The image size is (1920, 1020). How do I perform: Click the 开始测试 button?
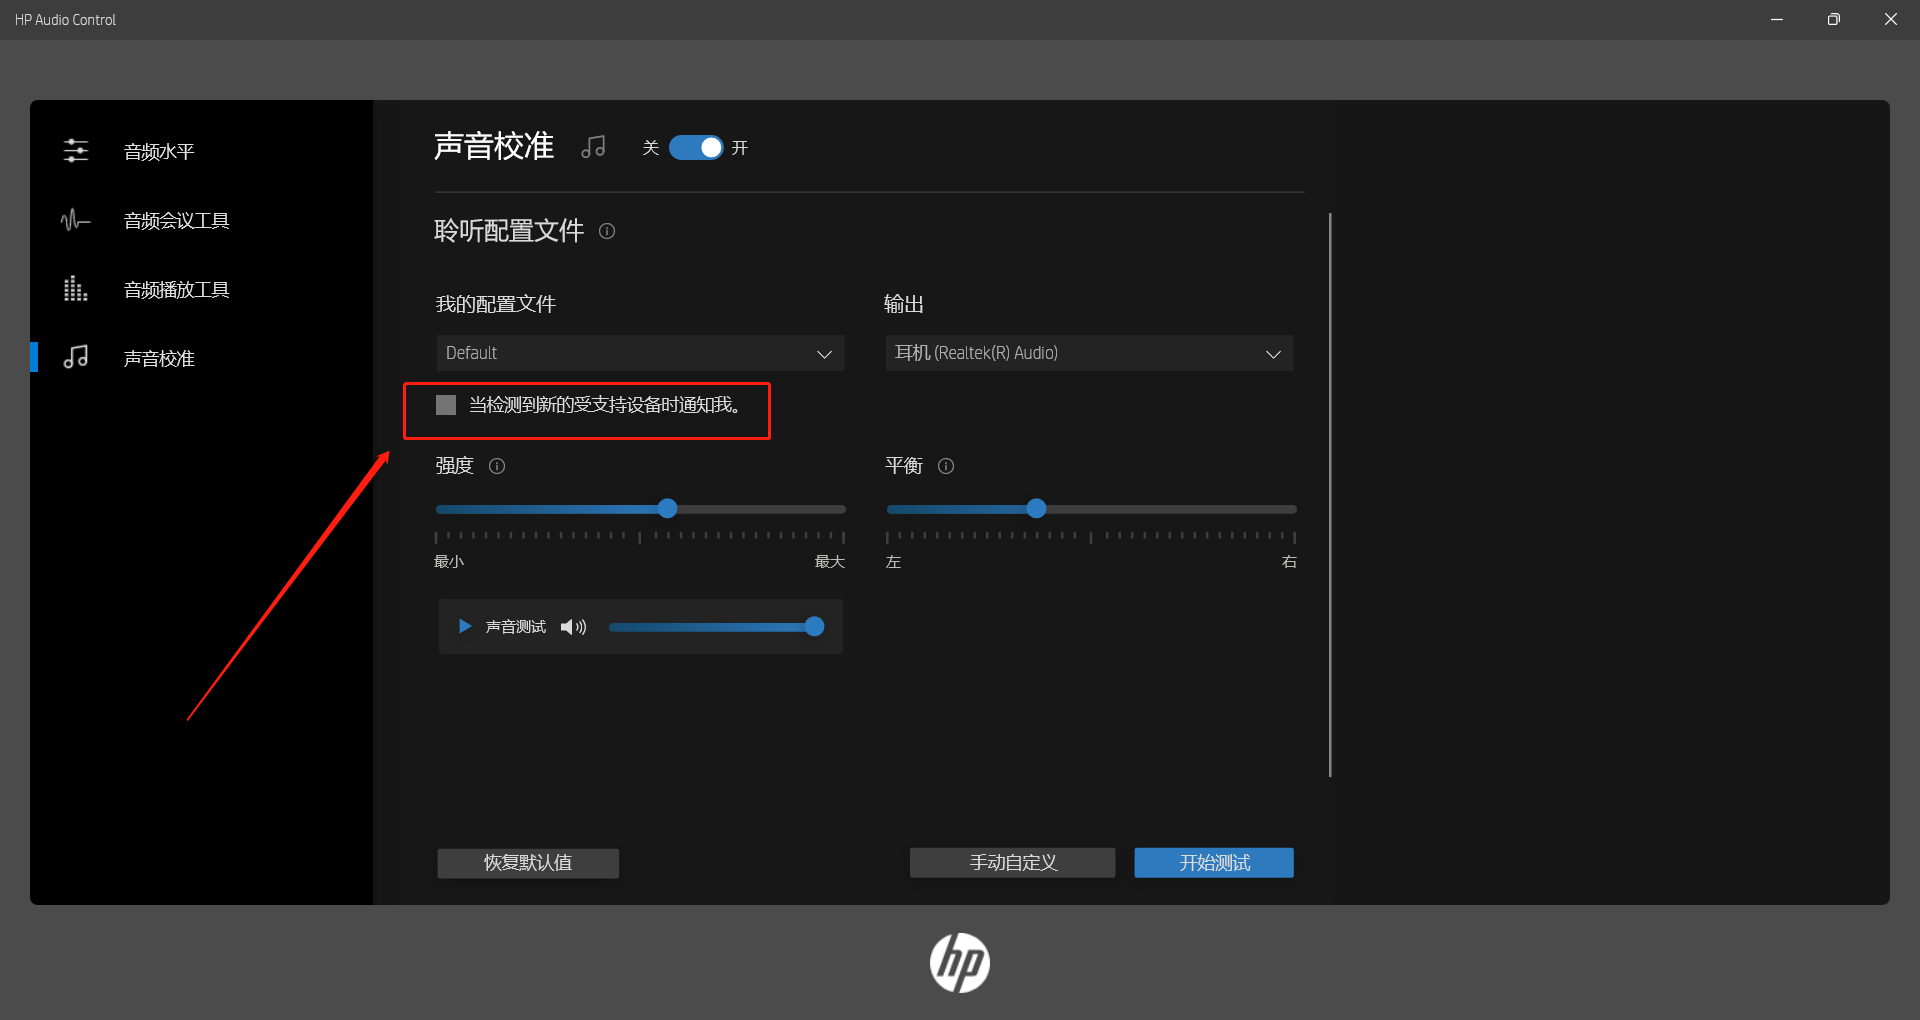tap(1214, 863)
